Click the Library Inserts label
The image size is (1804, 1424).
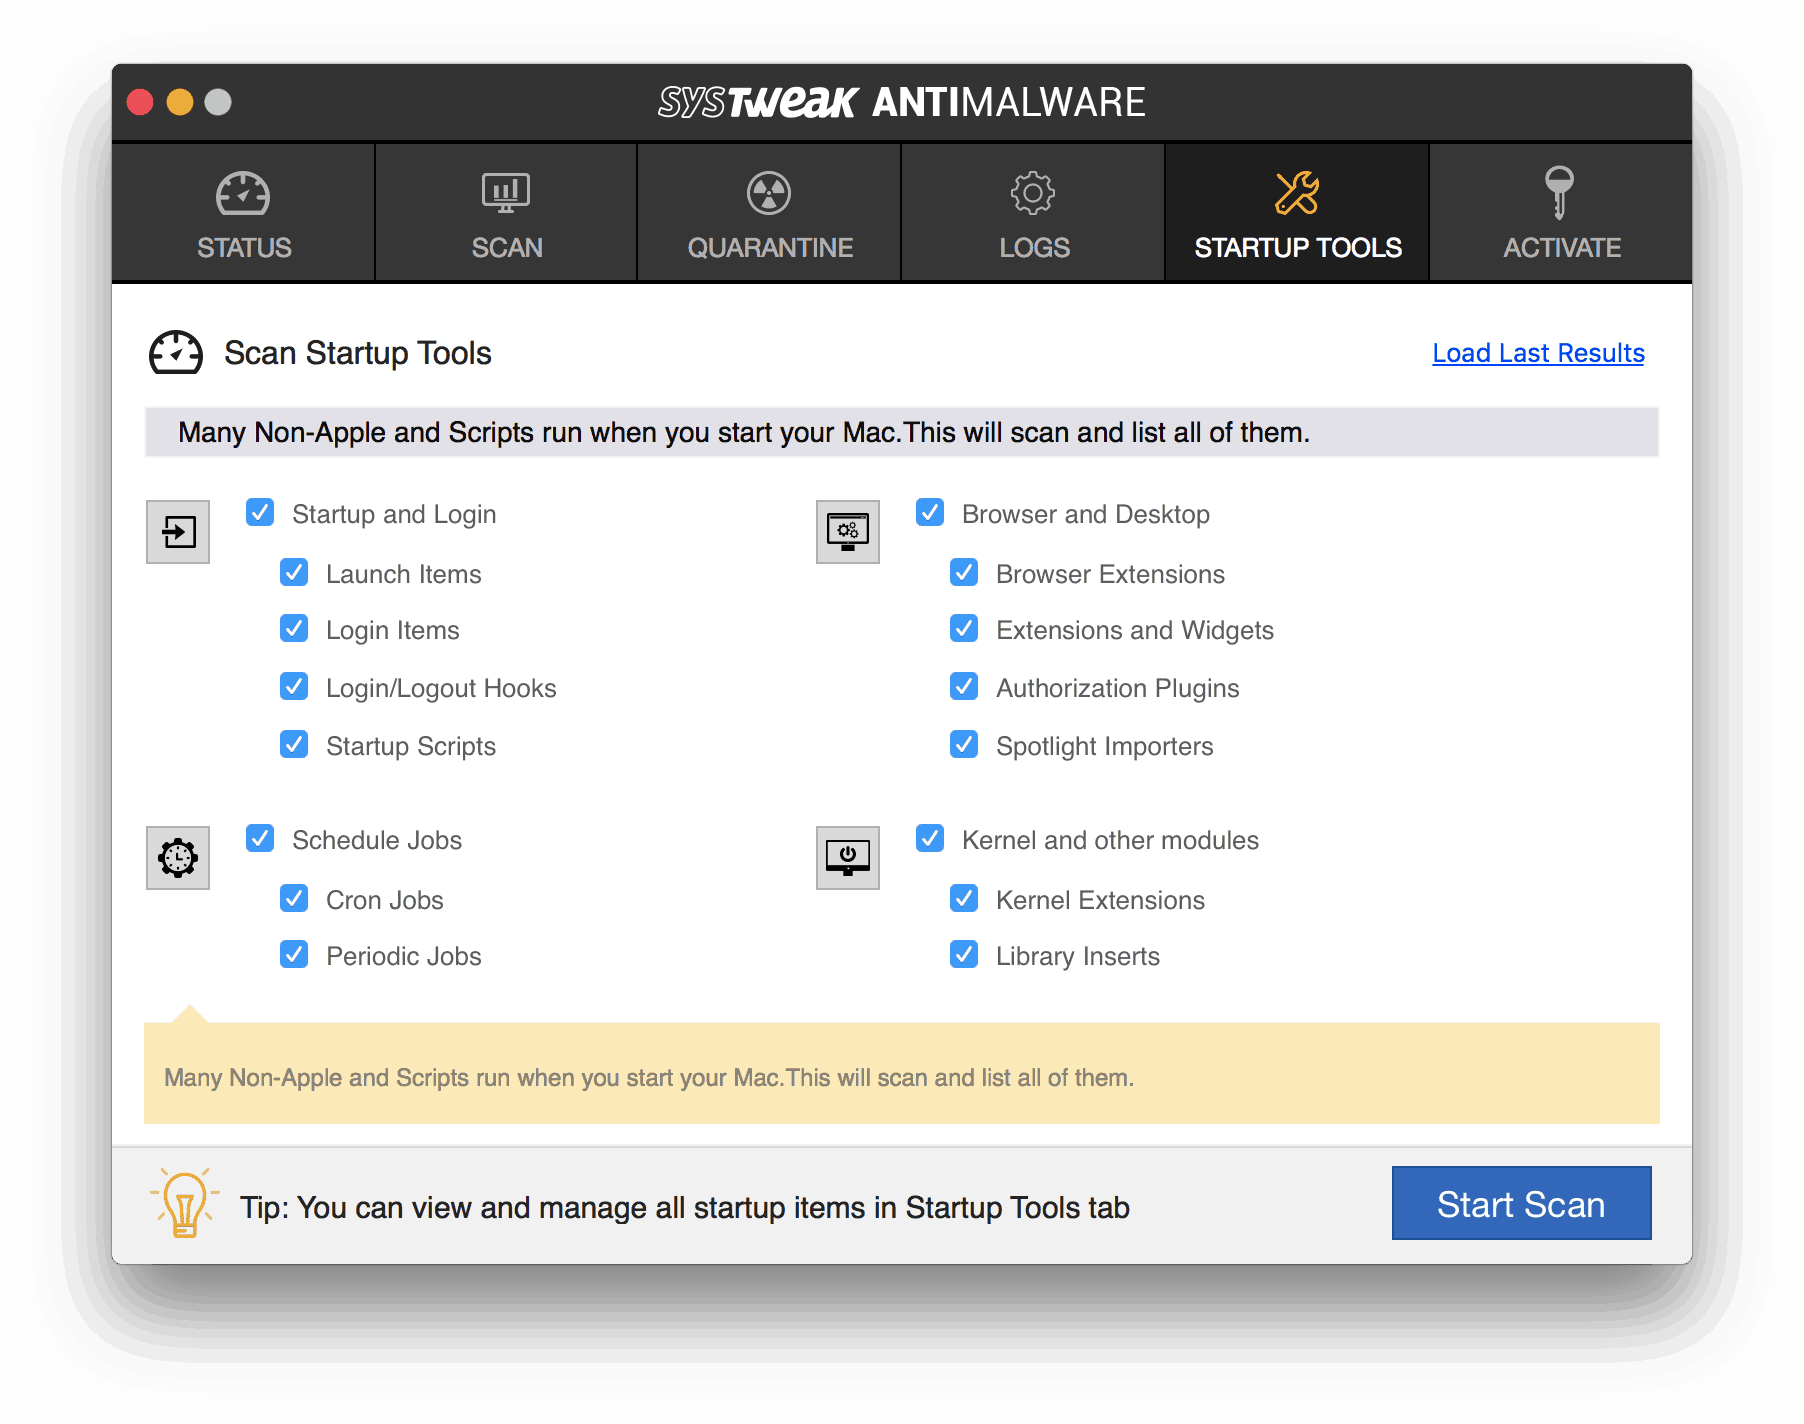click(x=1078, y=957)
